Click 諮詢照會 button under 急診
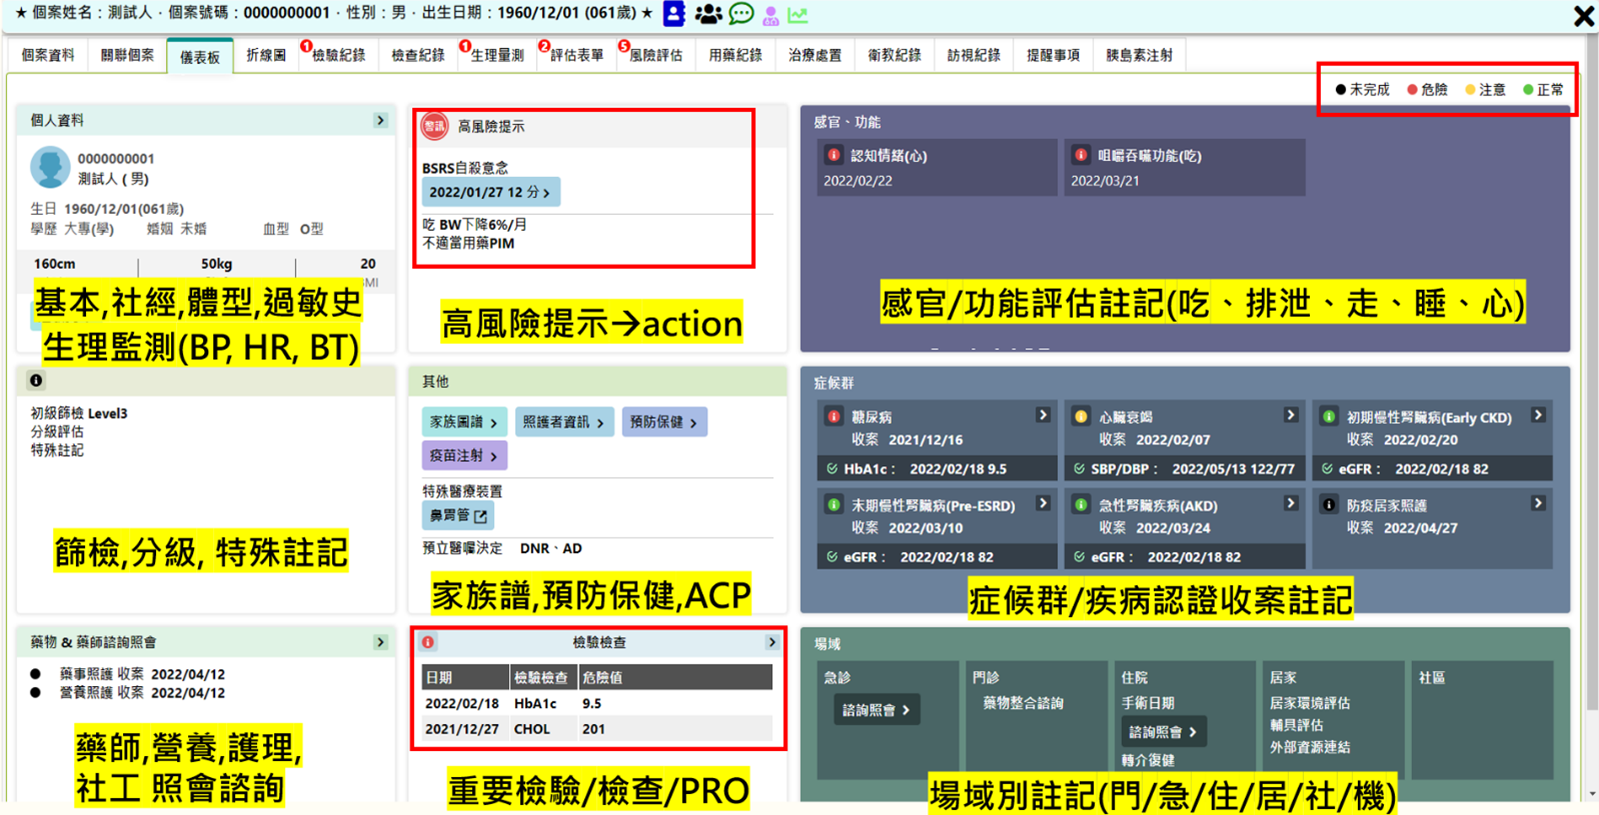Image resolution: width=1599 pixels, height=815 pixels. 876,710
